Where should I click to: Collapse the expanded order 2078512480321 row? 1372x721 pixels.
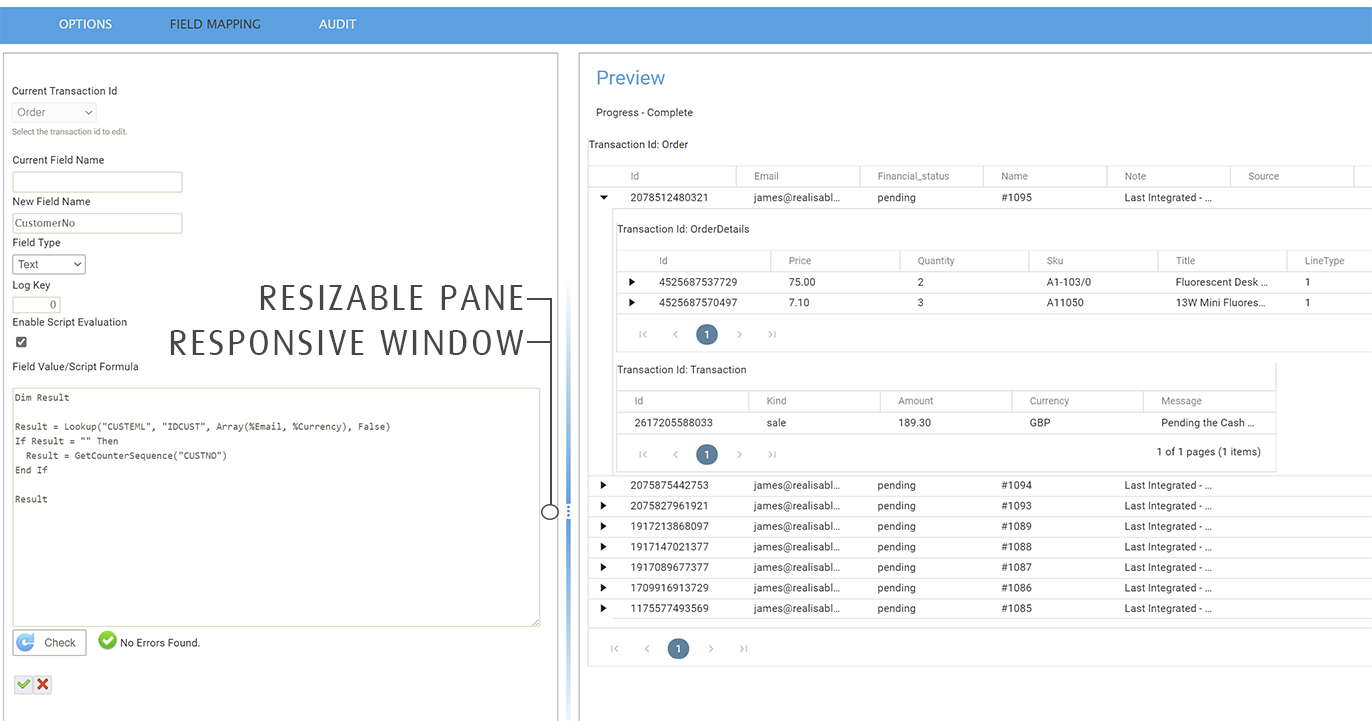[x=603, y=198]
